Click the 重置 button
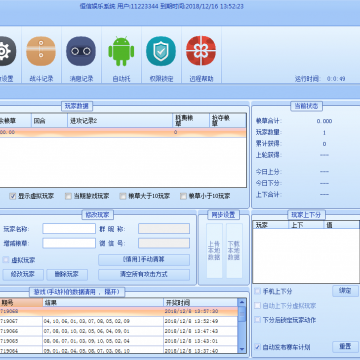Screen dimensions: 360x360 pyautogui.click(x=345, y=347)
